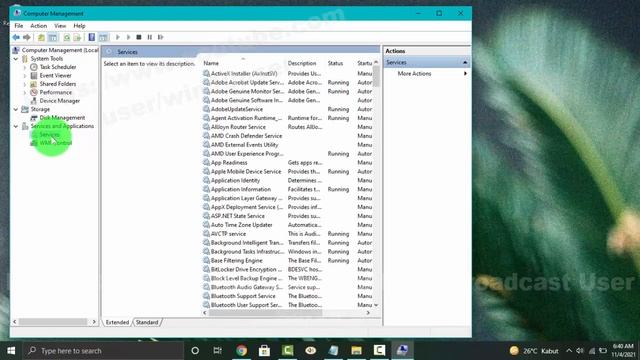Open Microsoft Store from the taskbar

point(264,350)
